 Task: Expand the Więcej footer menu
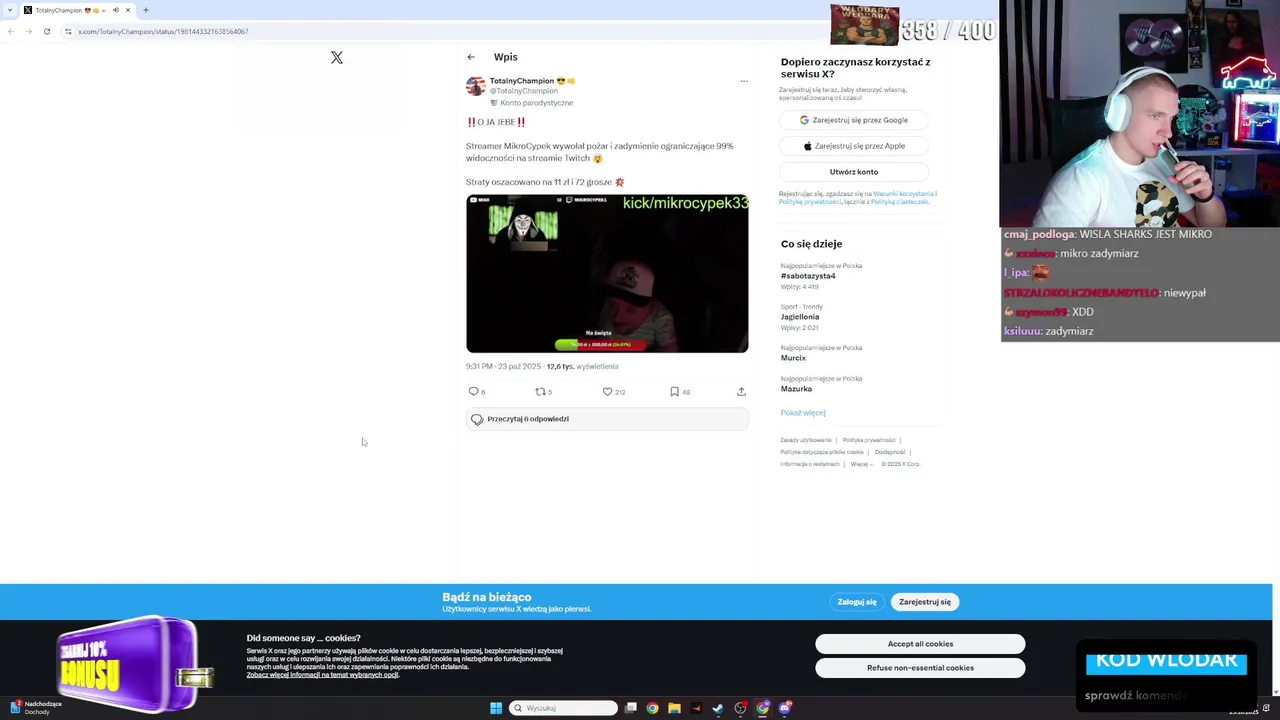pos(862,464)
